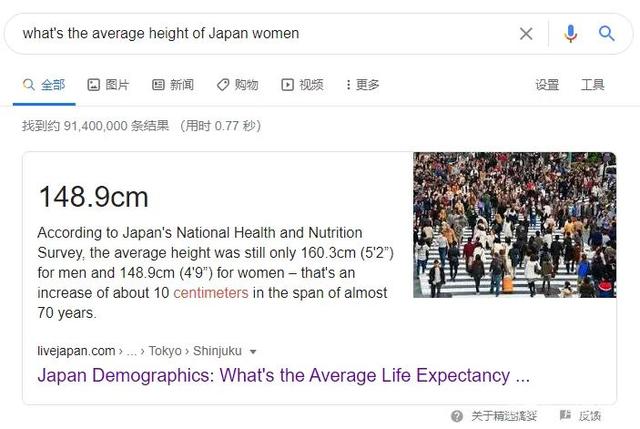Viewport: 640px width, 429px height.
Task: Expand the livejapan.com breadcrumb dropdown arrow
Action: point(253,351)
